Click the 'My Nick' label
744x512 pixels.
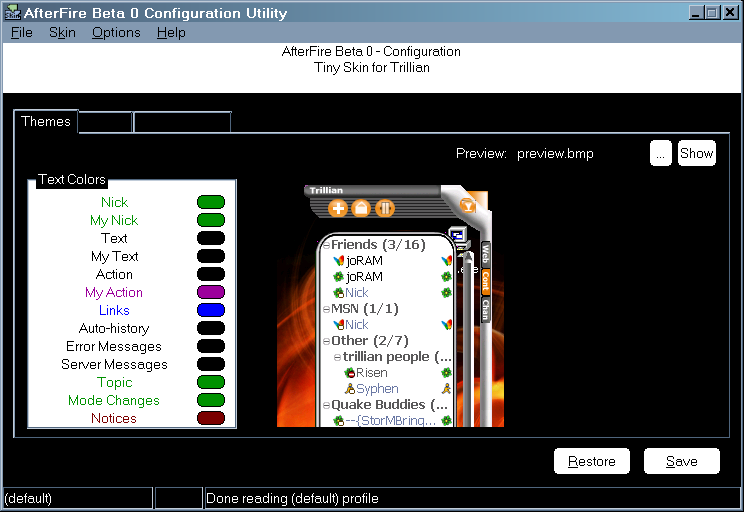(114, 220)
